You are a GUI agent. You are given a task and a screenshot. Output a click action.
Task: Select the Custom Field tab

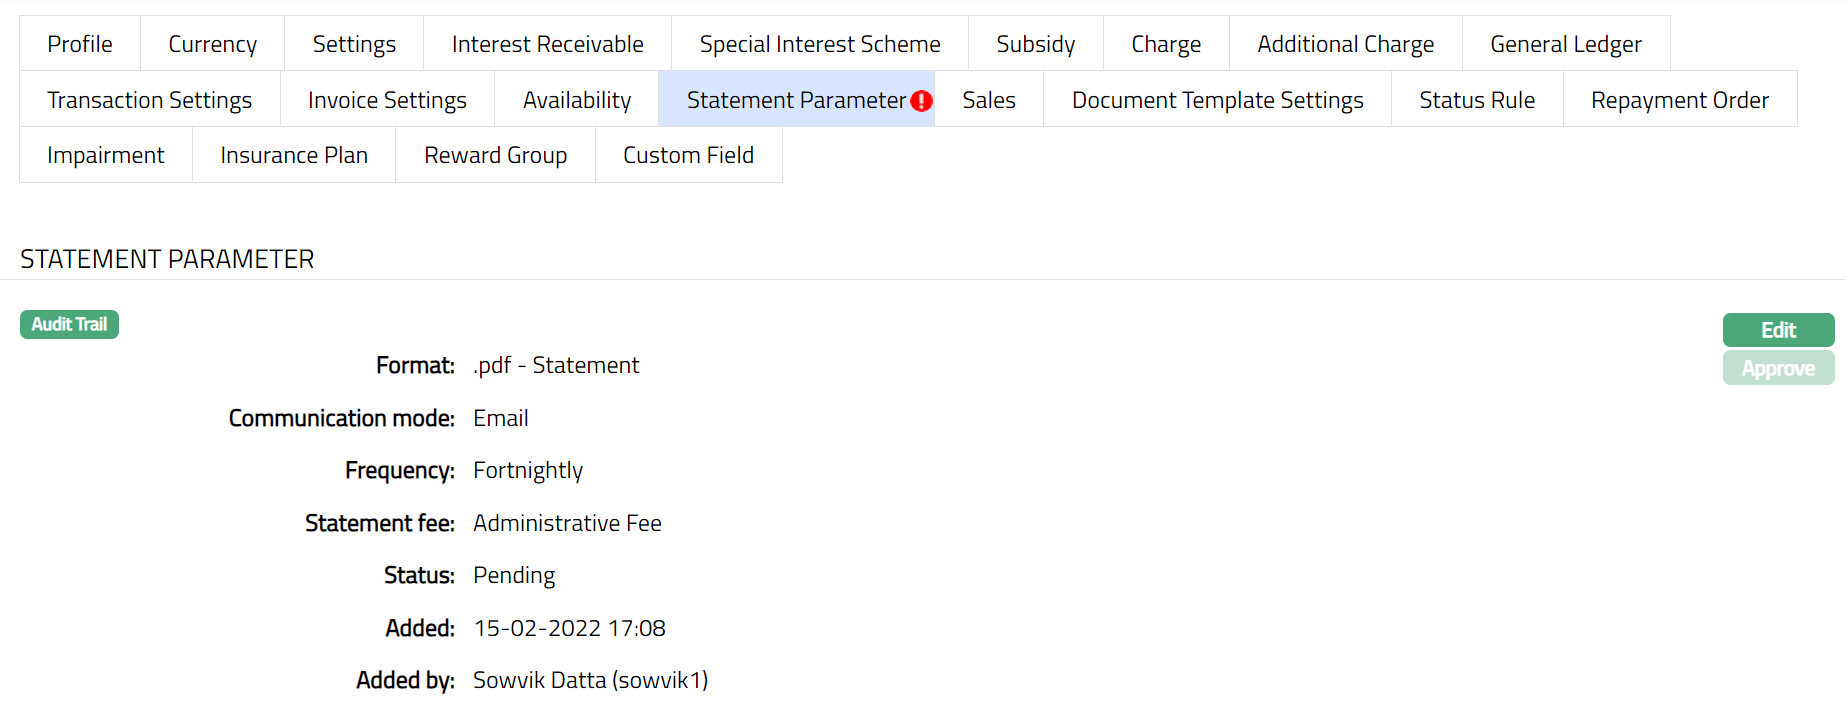(x=688, y=155)
